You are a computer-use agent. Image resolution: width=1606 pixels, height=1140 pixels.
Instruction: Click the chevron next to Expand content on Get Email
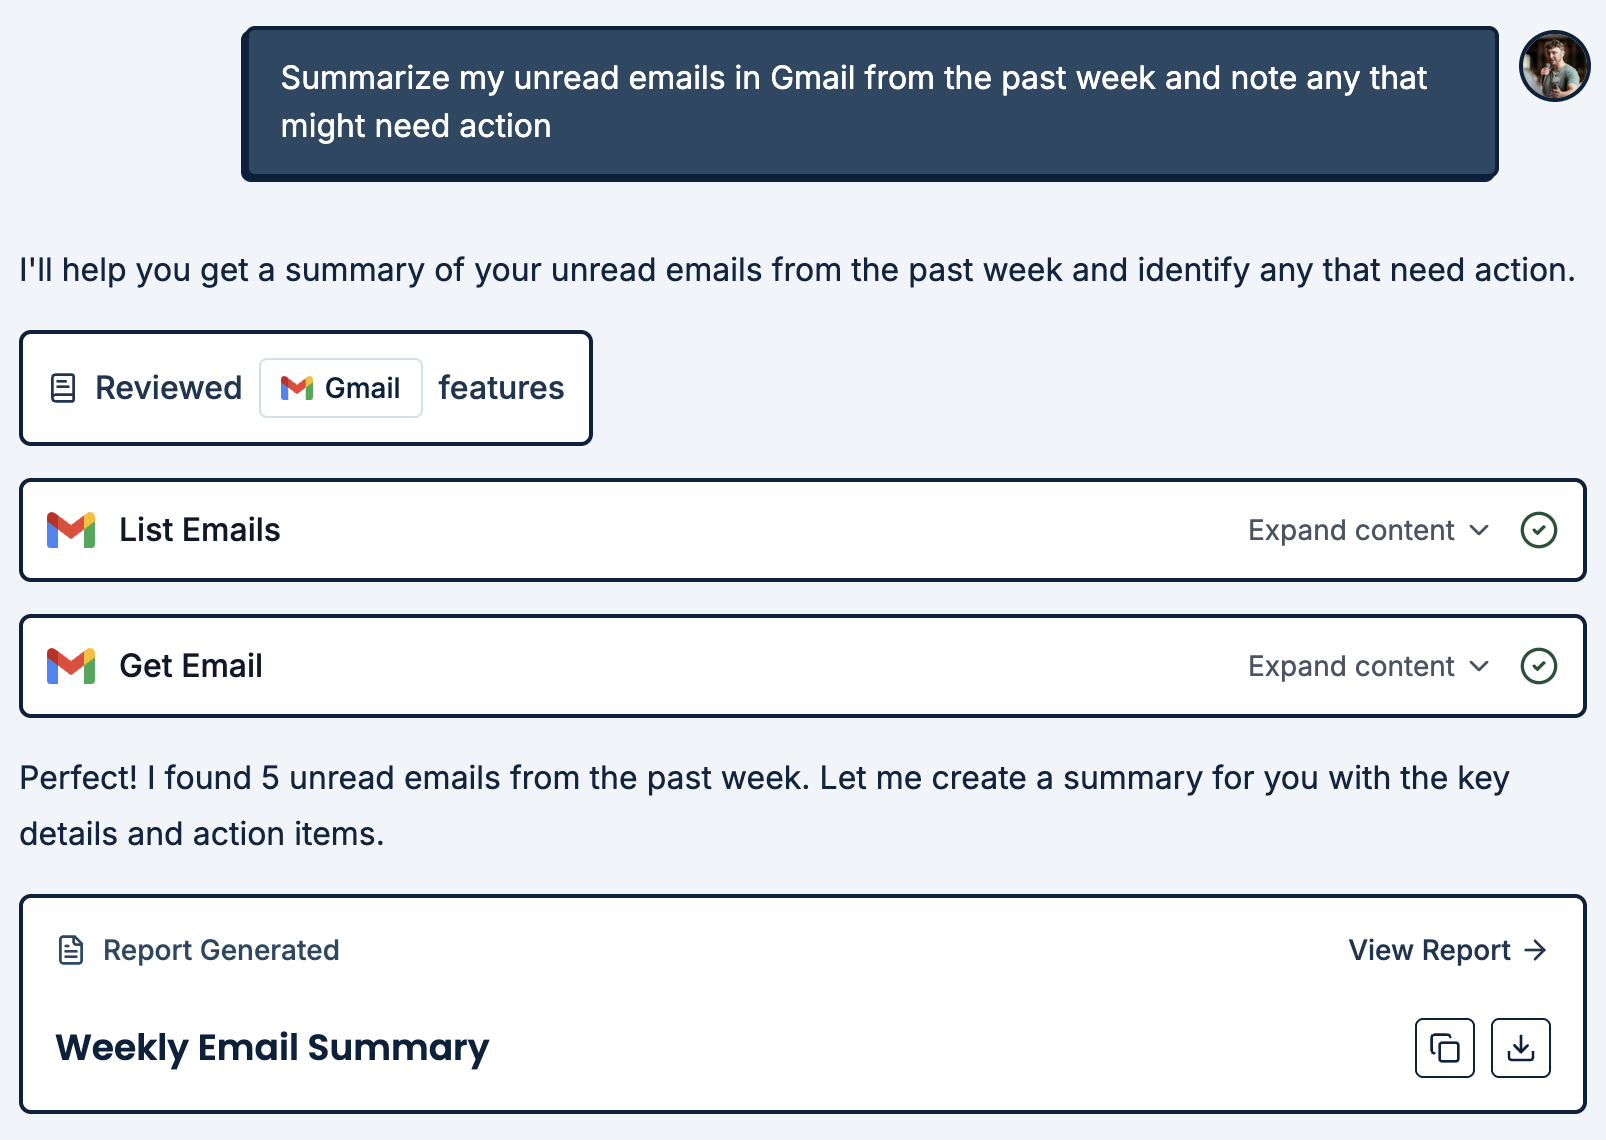1479,666
